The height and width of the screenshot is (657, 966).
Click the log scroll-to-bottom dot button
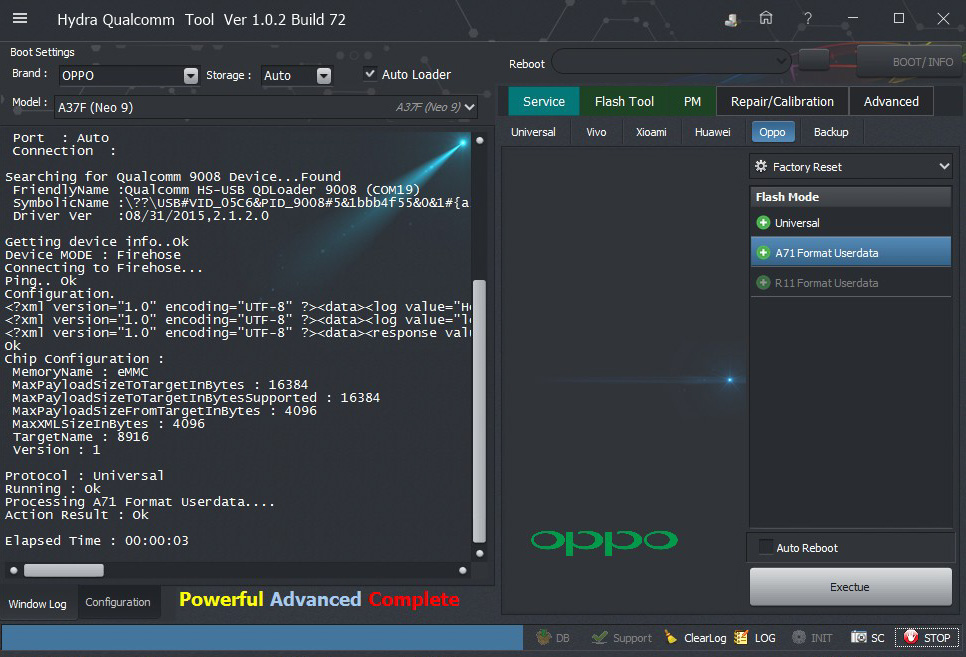(x=479, y=553)
